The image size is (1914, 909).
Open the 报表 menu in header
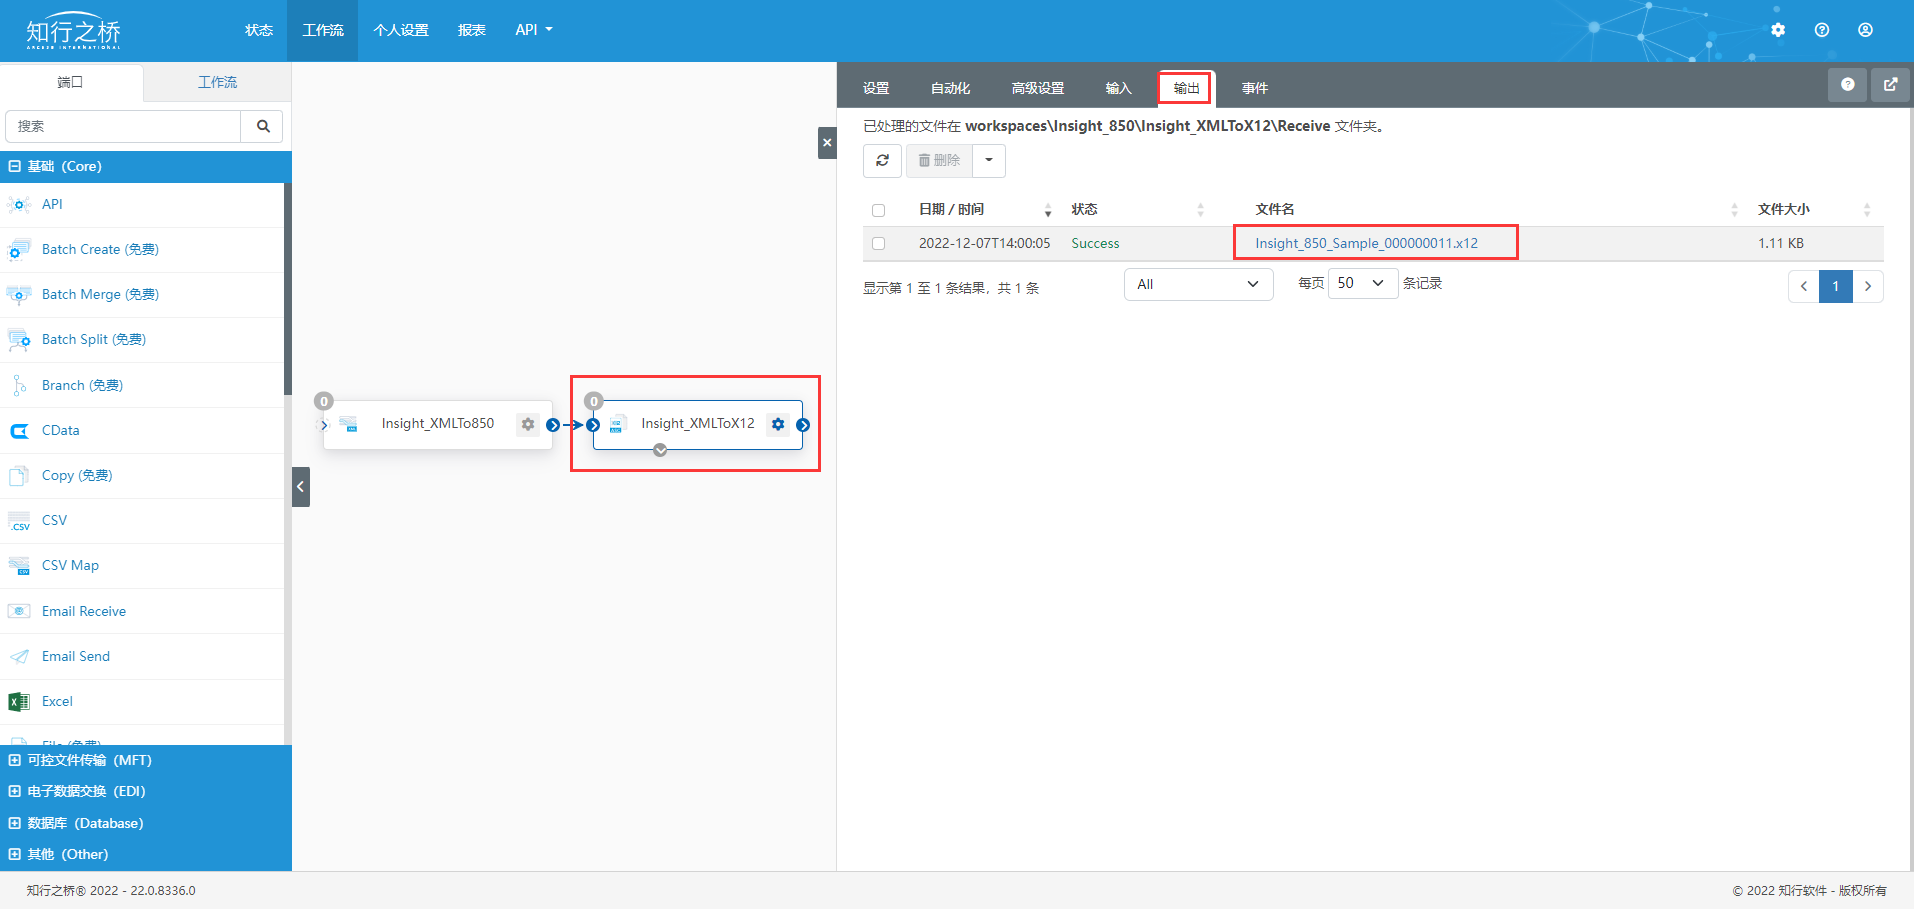[x=472, y=30]
